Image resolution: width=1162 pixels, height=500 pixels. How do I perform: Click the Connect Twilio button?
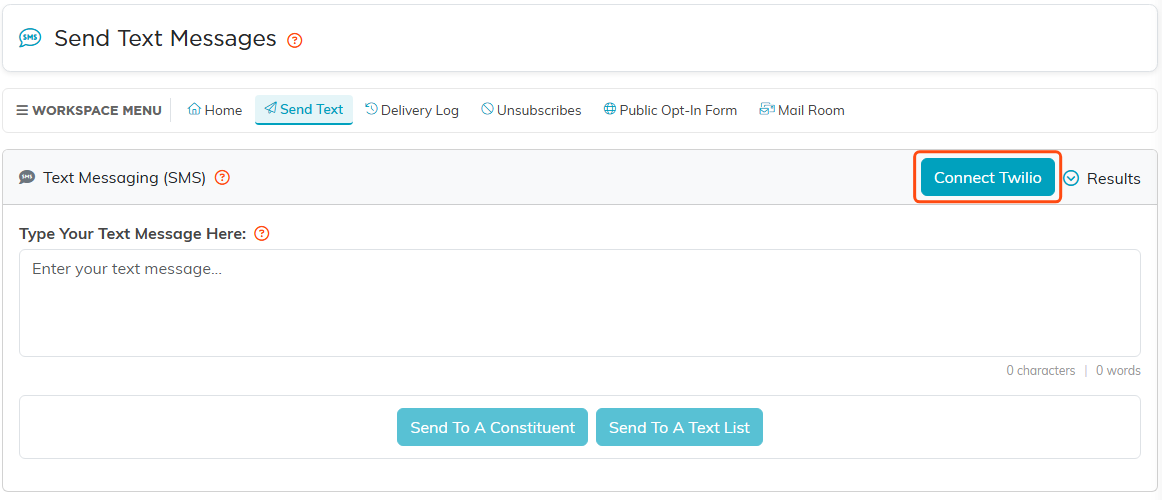pos(988,178)
